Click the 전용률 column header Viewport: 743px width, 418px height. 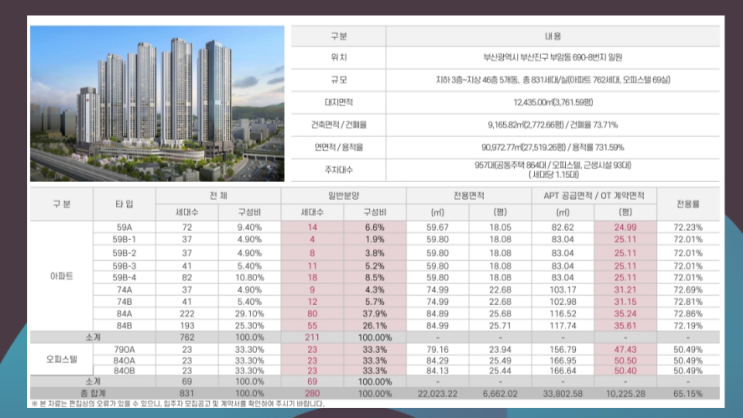[688, 204]
